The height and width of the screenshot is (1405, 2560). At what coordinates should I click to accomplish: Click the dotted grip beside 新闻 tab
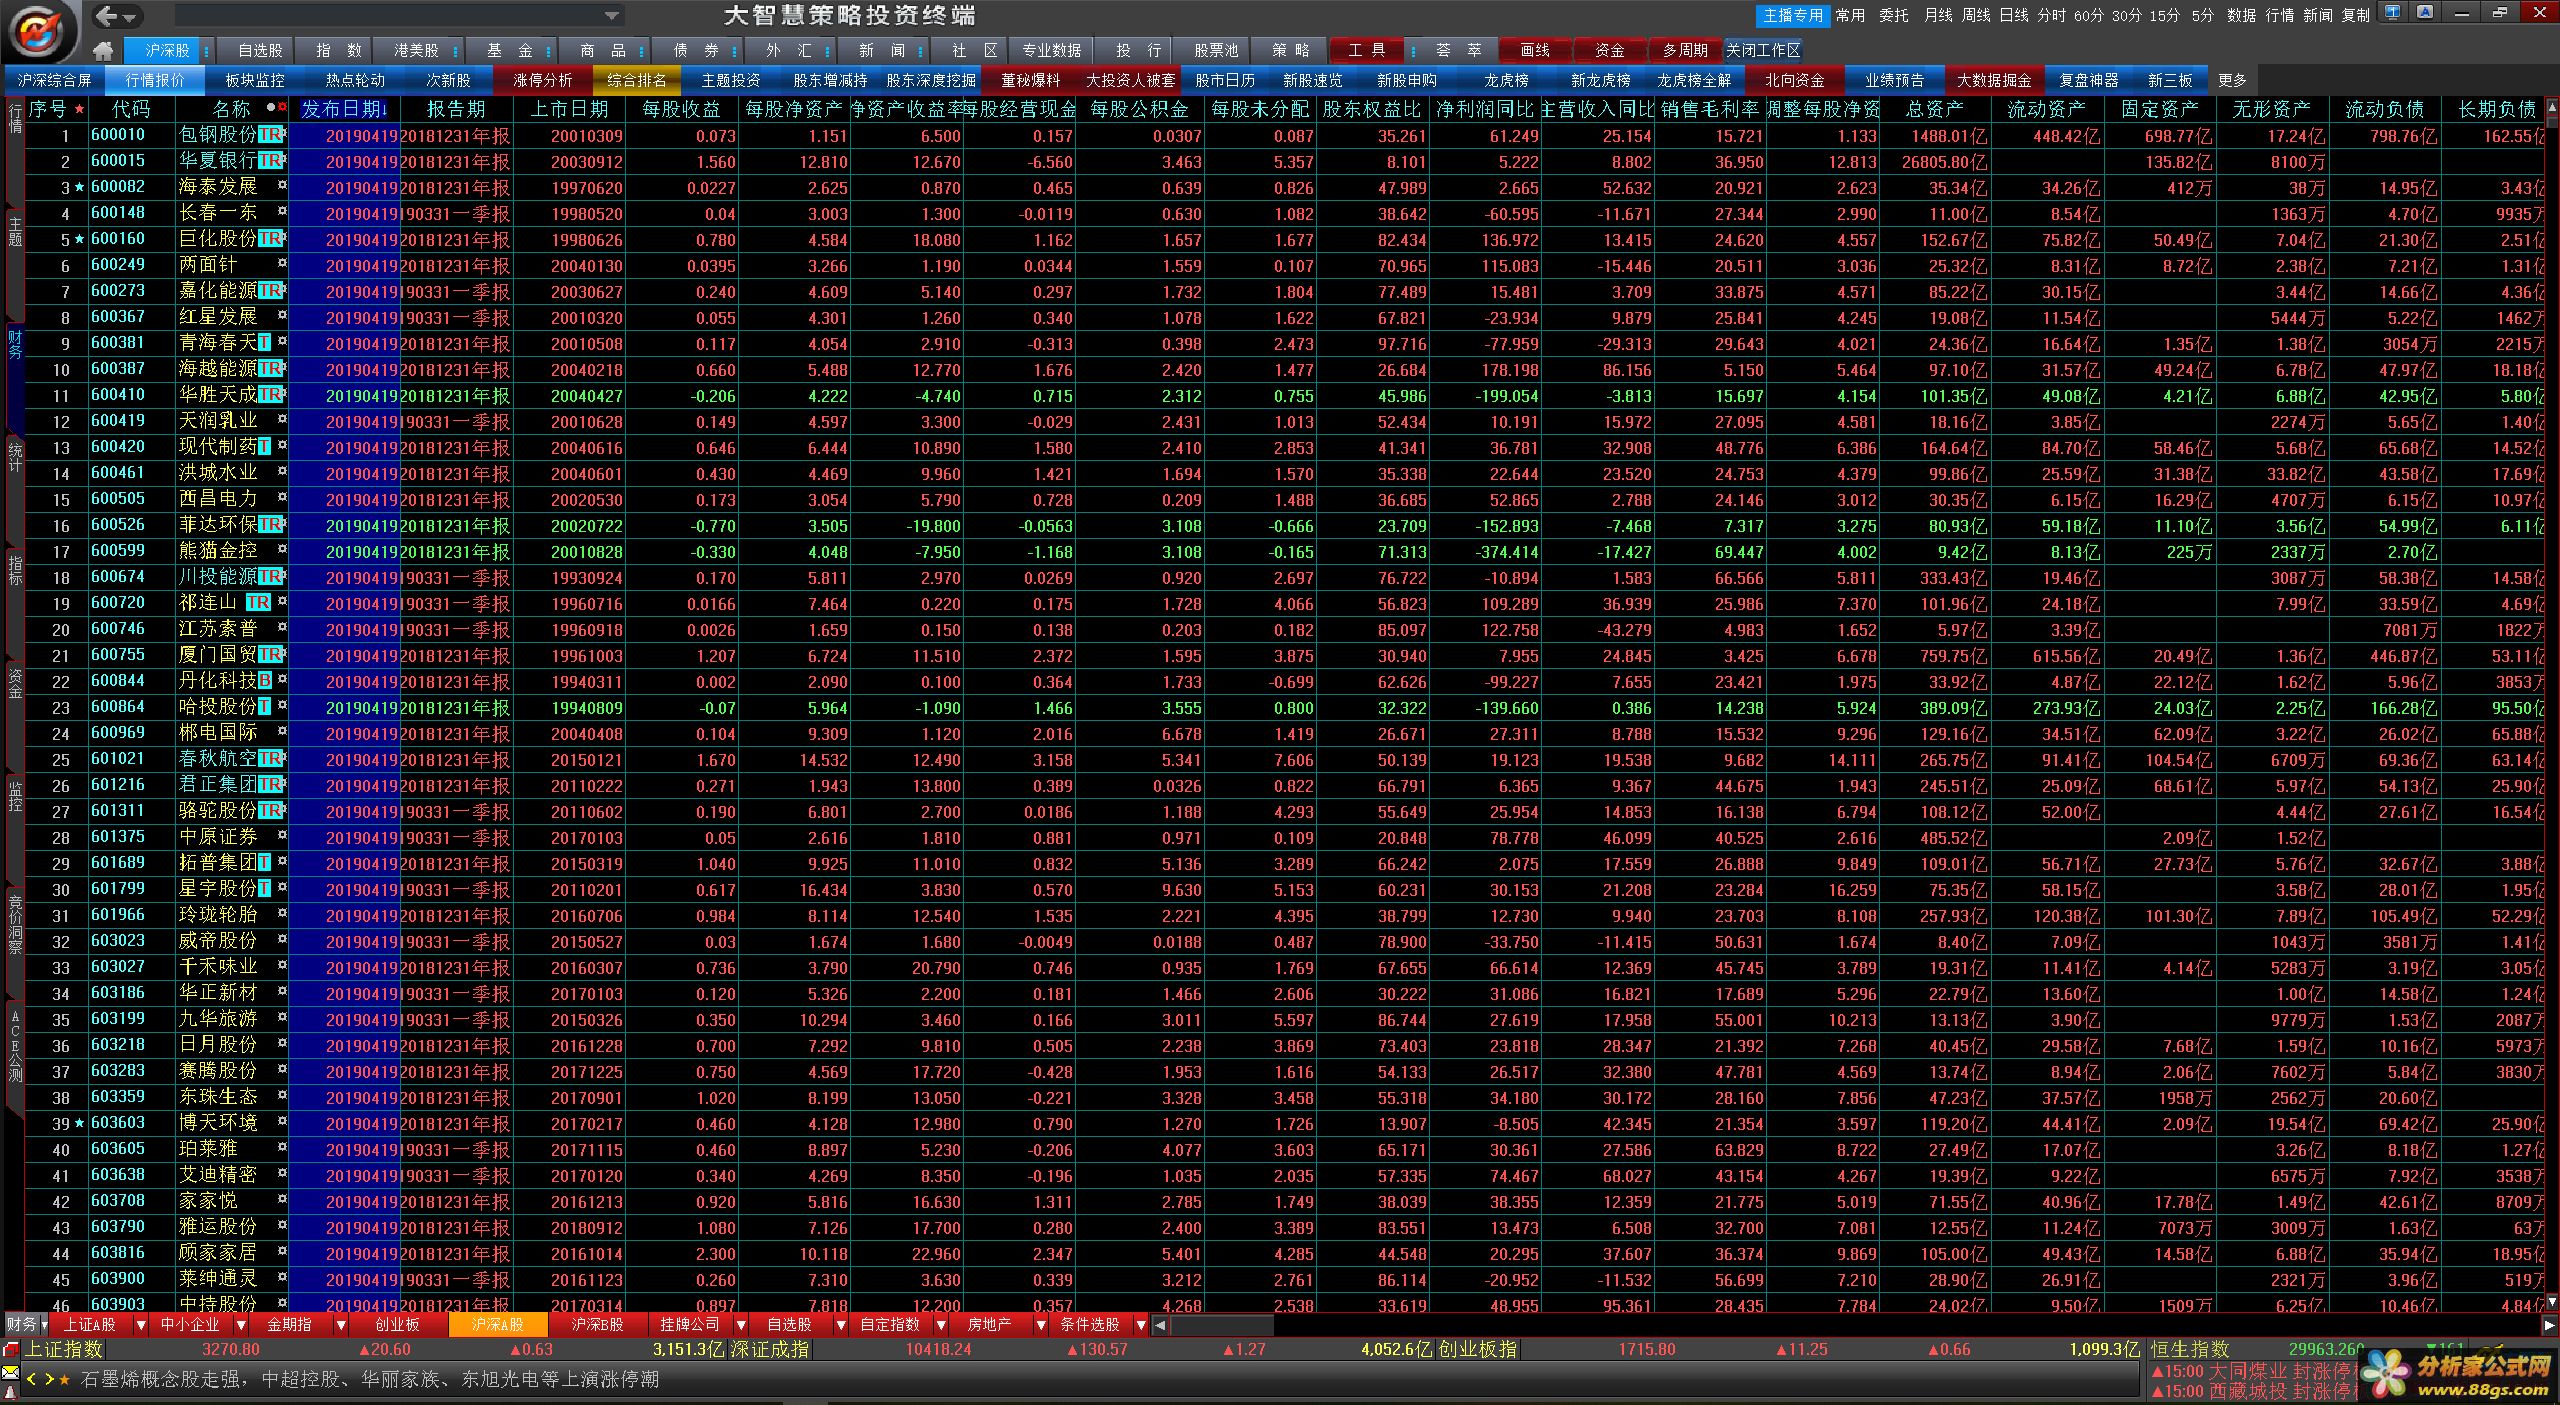[921, 50]
